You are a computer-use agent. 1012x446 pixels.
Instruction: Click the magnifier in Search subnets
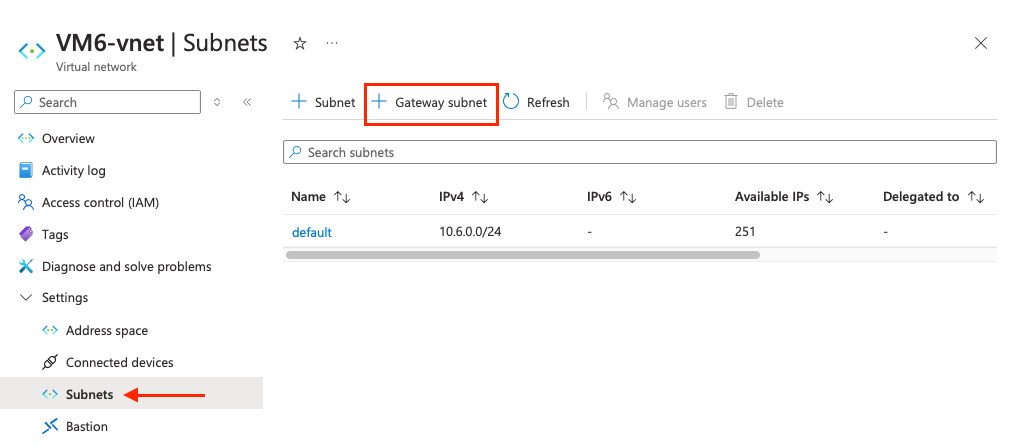(295, 152)
